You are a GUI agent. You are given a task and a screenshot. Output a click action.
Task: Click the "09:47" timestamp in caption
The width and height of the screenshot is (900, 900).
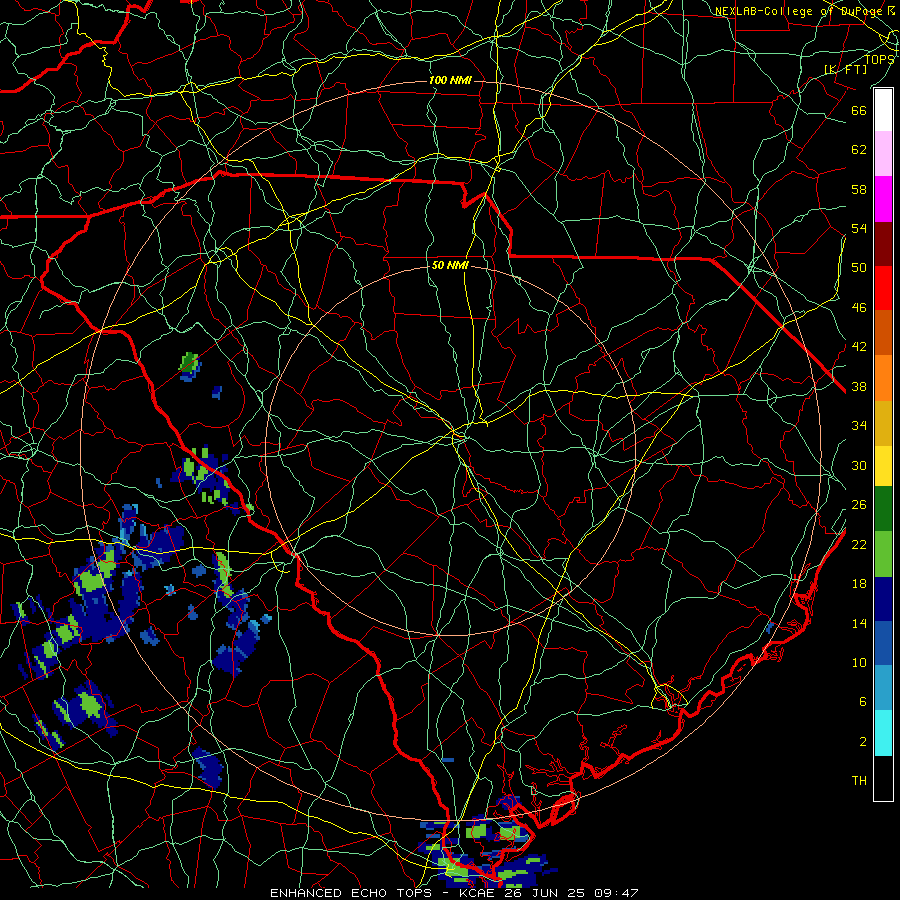pyautogui.click(x=615, y=893)
